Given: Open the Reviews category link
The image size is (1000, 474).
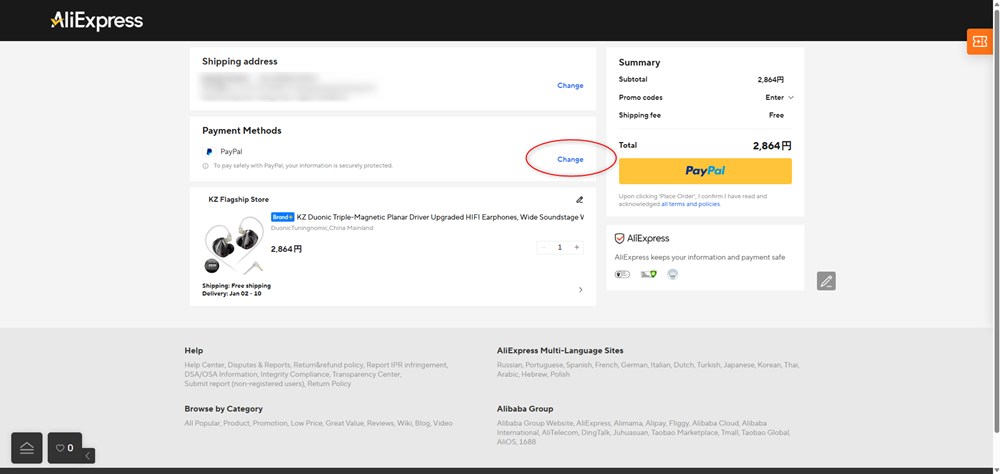Looking at the screenshot, I should (x=381, y=423).
